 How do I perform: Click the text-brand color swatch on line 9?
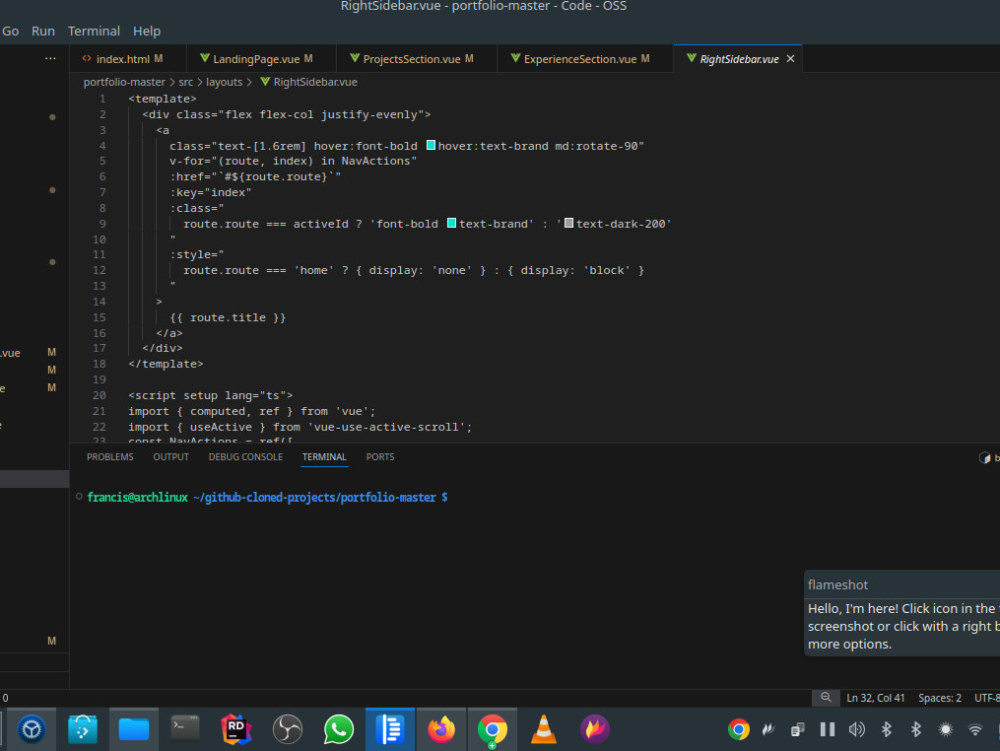point(452,223)
